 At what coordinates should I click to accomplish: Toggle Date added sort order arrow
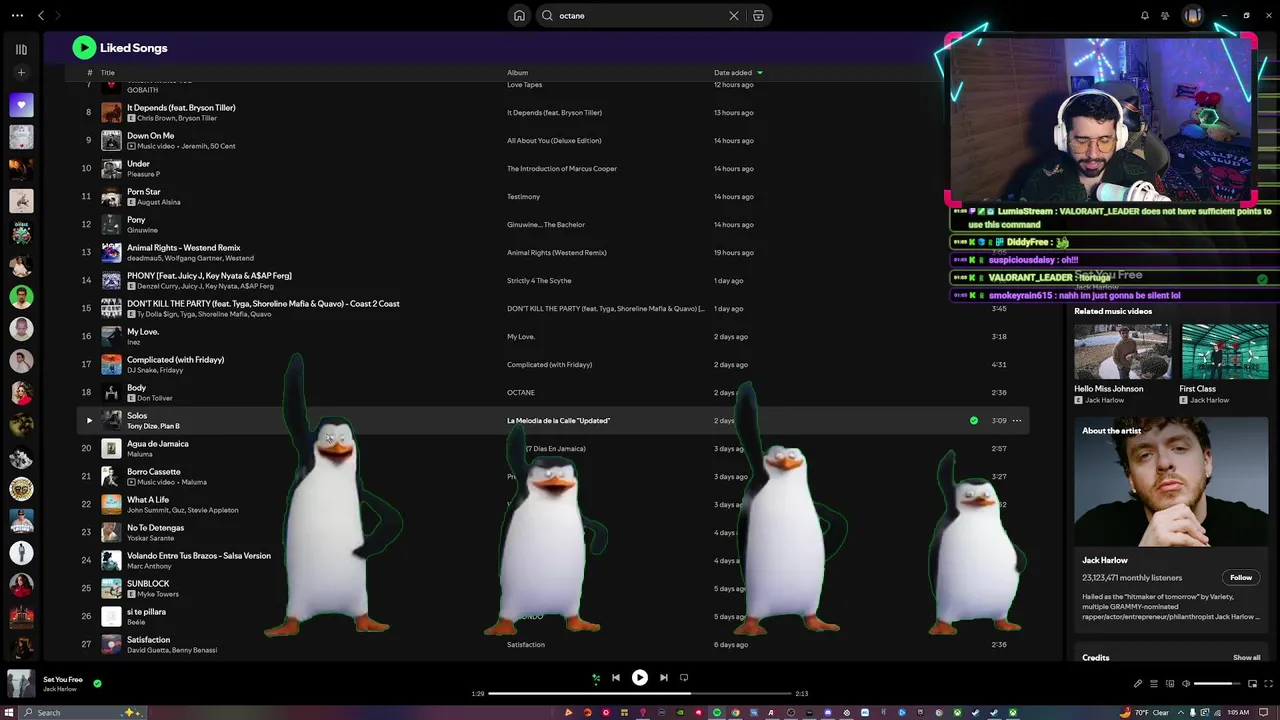(x=760, y=73)
